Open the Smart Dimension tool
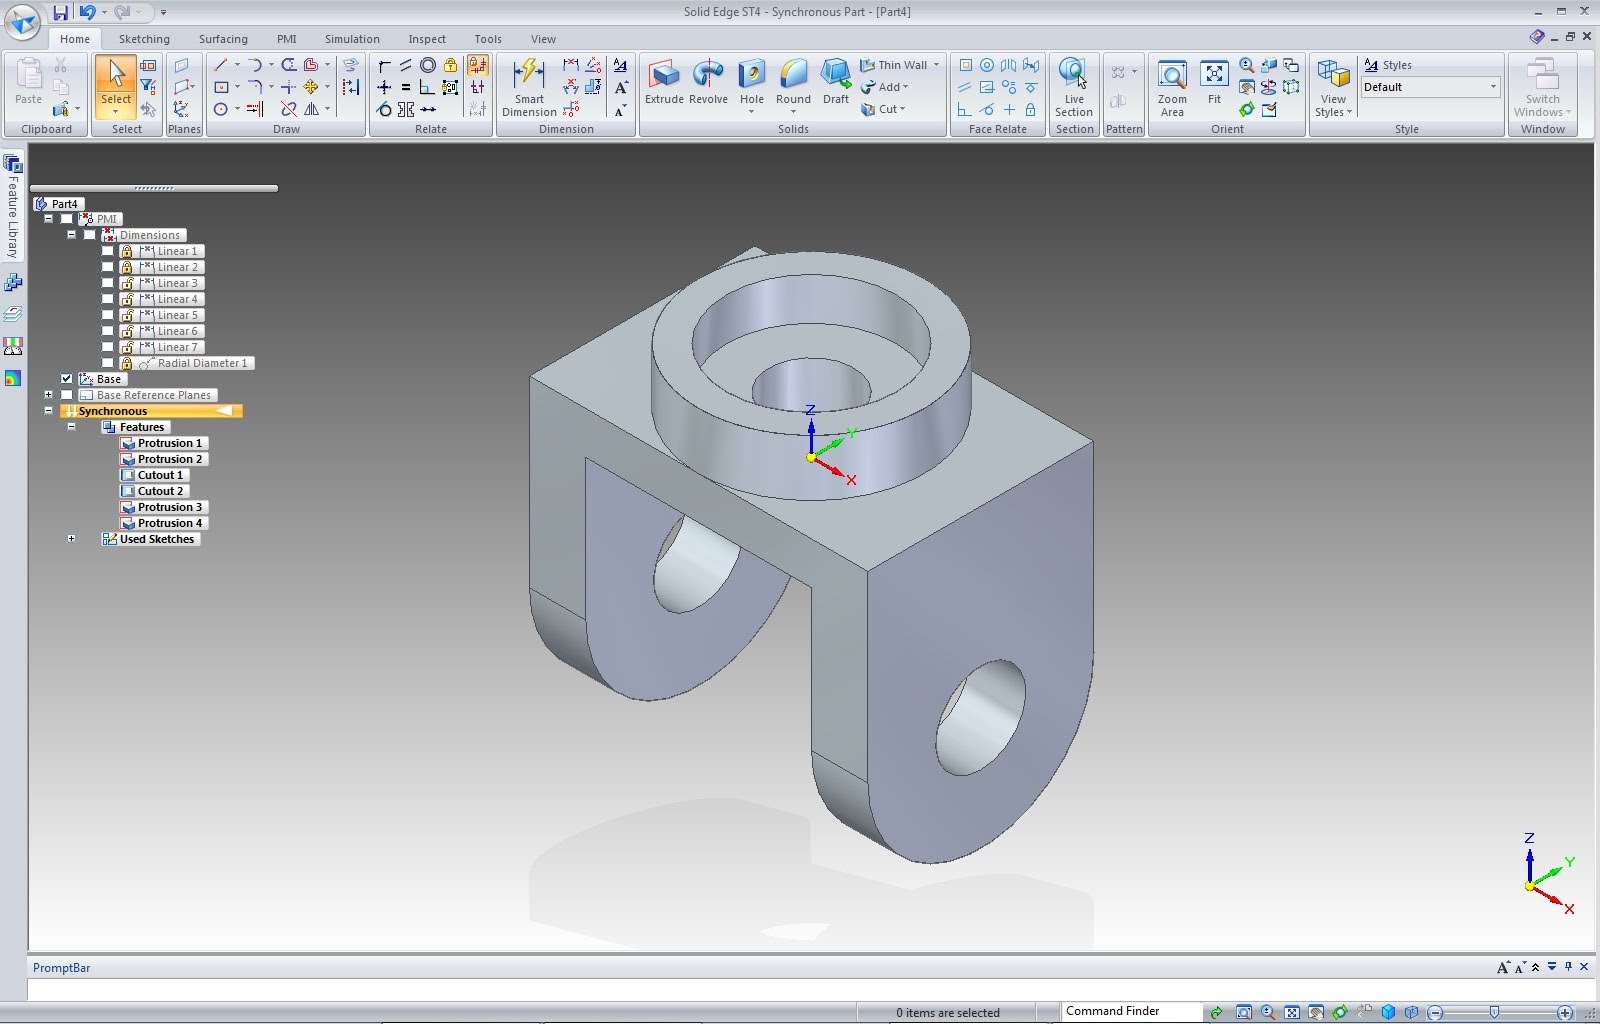 529,86
